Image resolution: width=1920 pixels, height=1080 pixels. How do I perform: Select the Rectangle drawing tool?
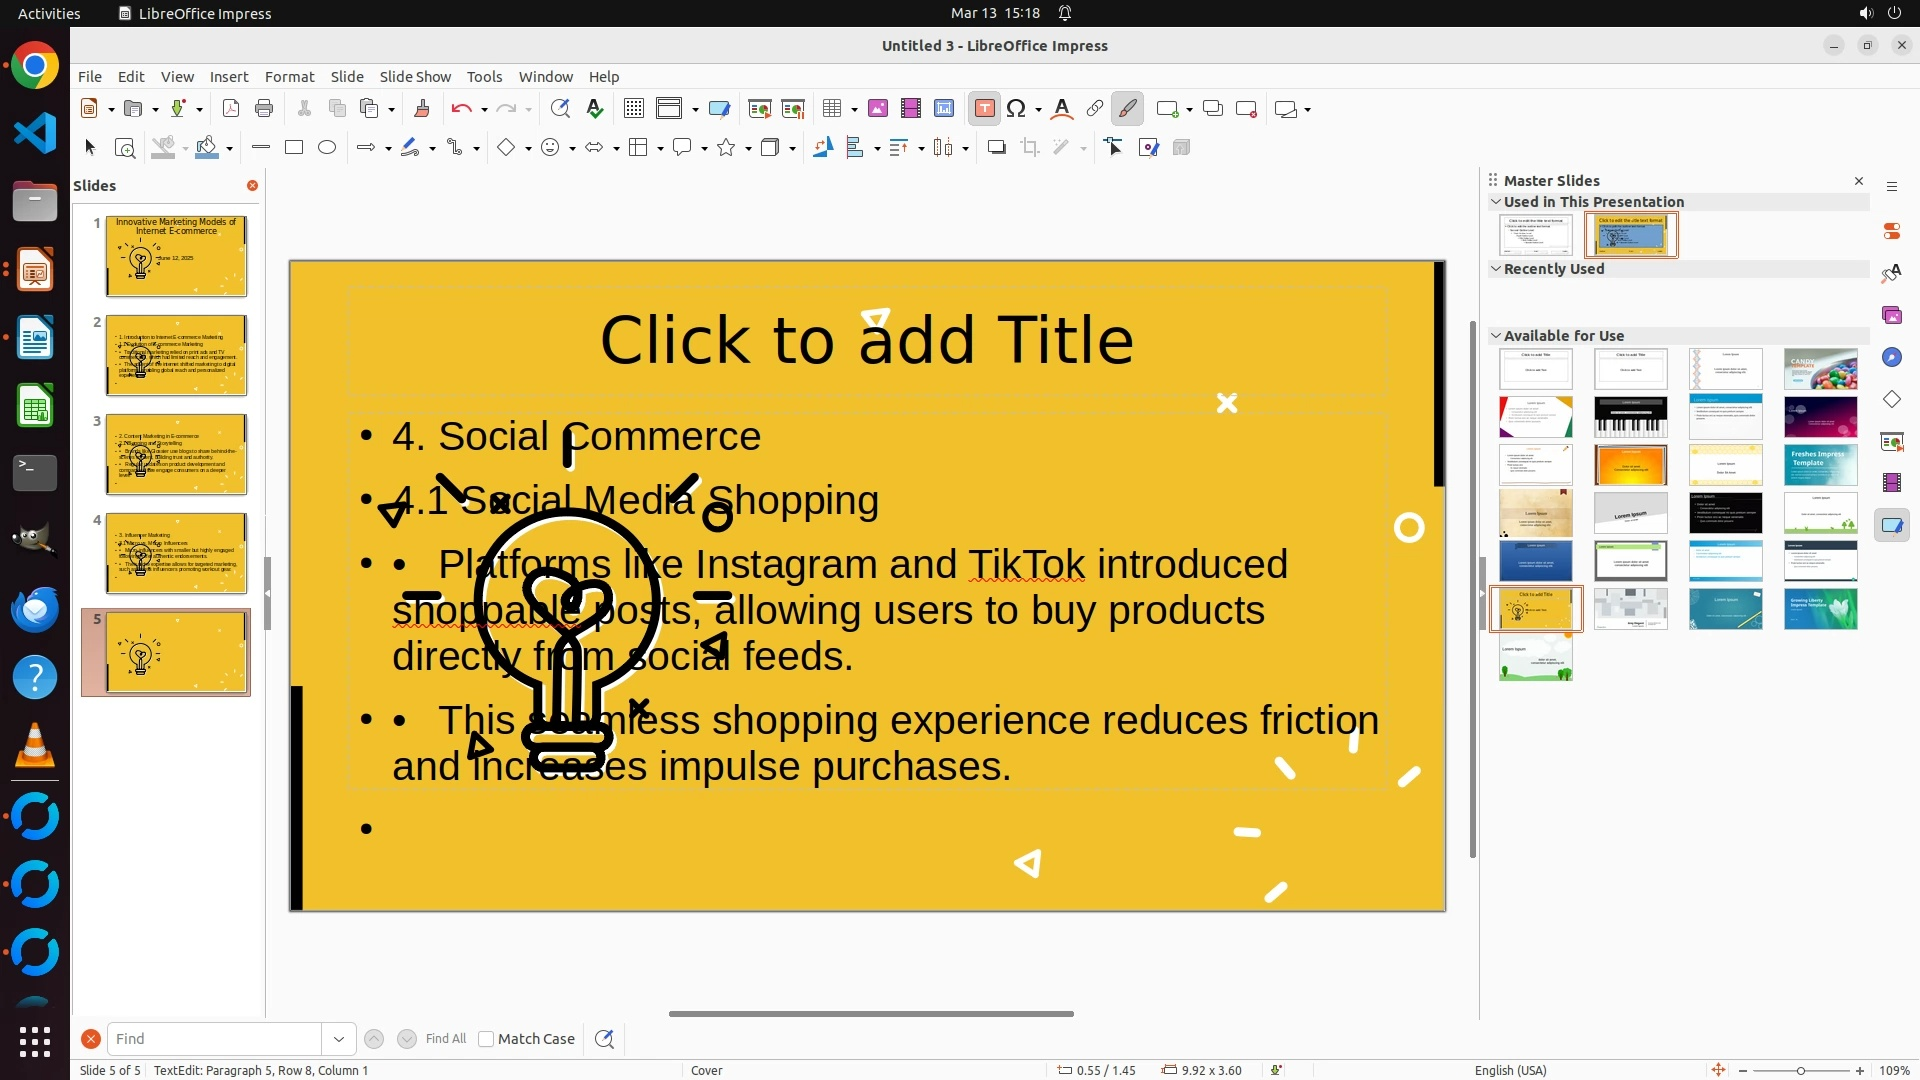pyautogui.click(x=294, y=148)
